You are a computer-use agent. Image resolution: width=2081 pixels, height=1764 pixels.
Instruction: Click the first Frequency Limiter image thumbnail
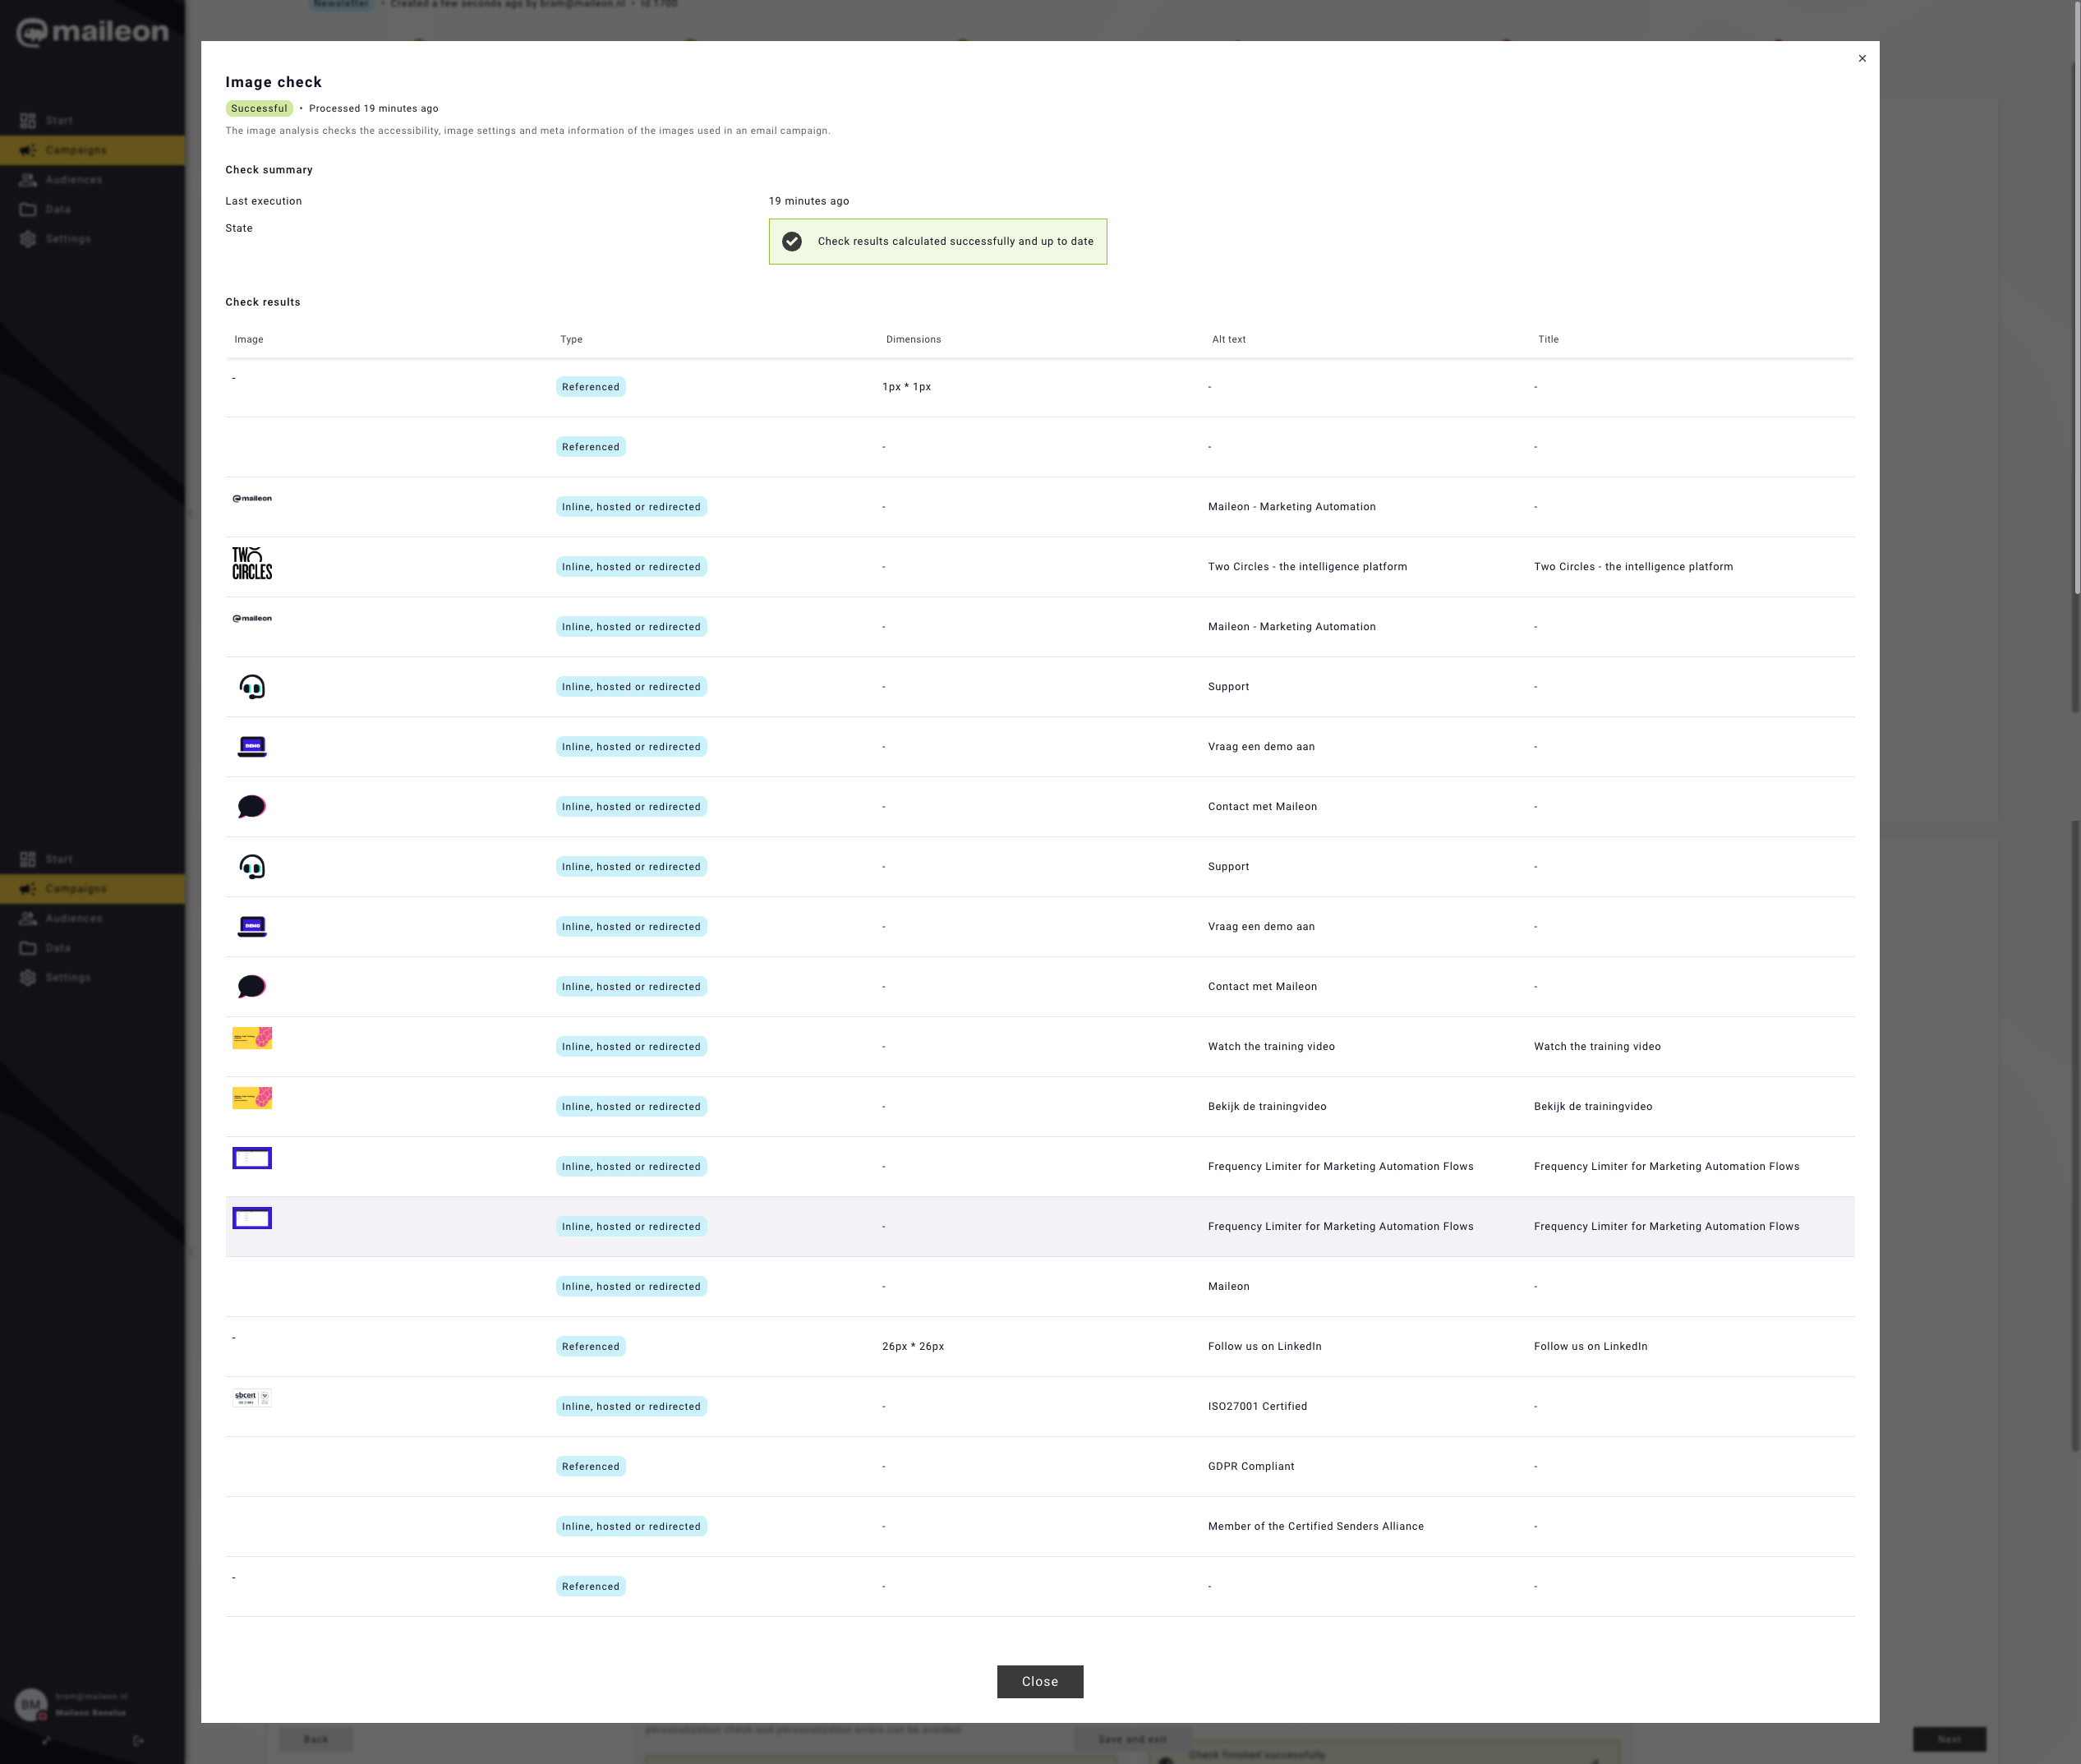click(252, 1158)
